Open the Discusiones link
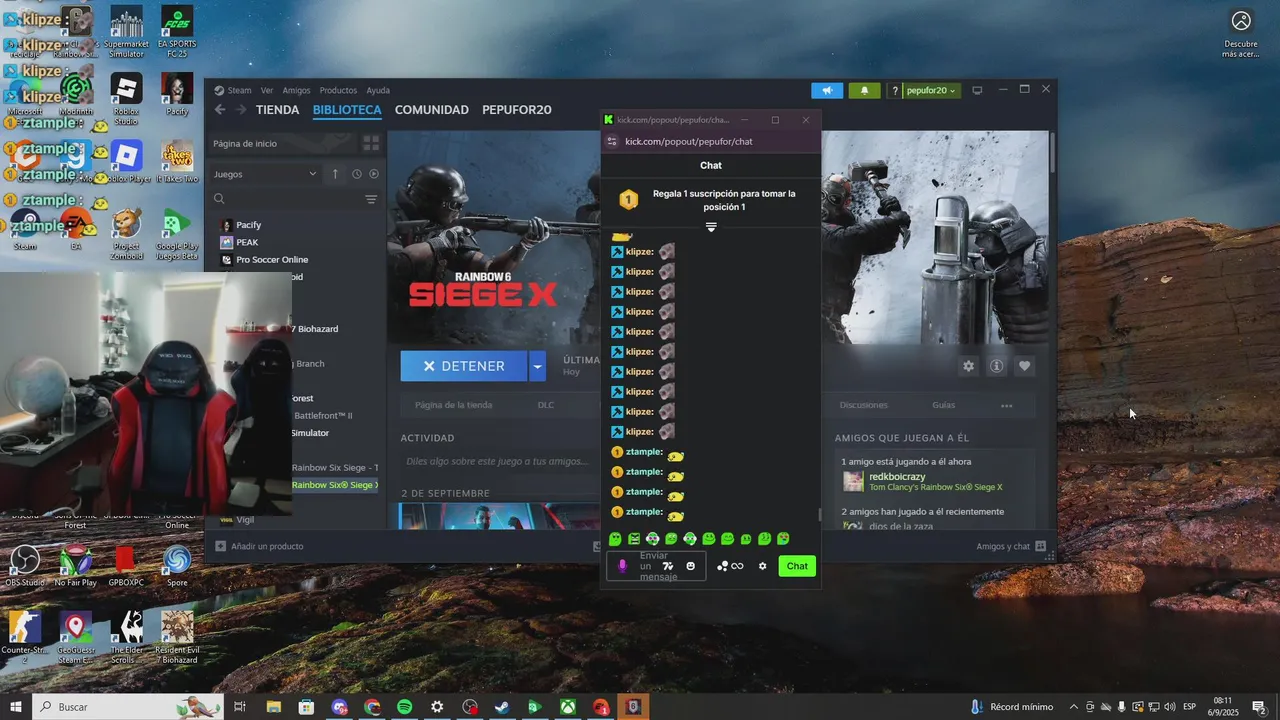Image resolution: width=1280 pixels, height=720 pixels. [x=863, y=405]
